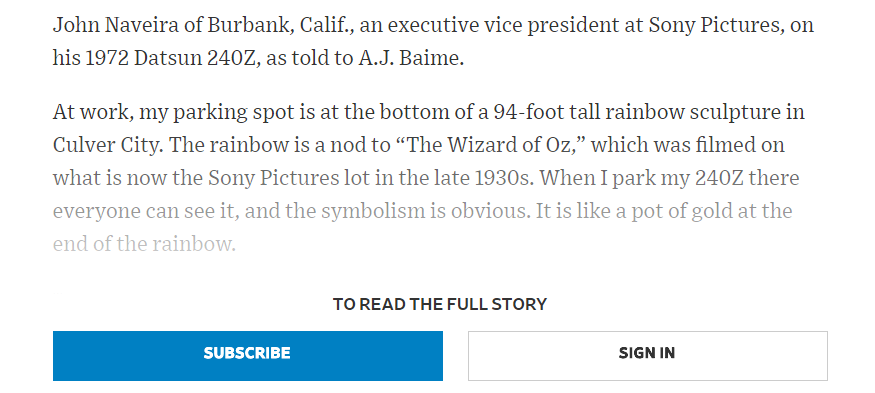Screen dimensions: 875x393
Task: Click the blue Subscribe button
Action: point(248,356)
